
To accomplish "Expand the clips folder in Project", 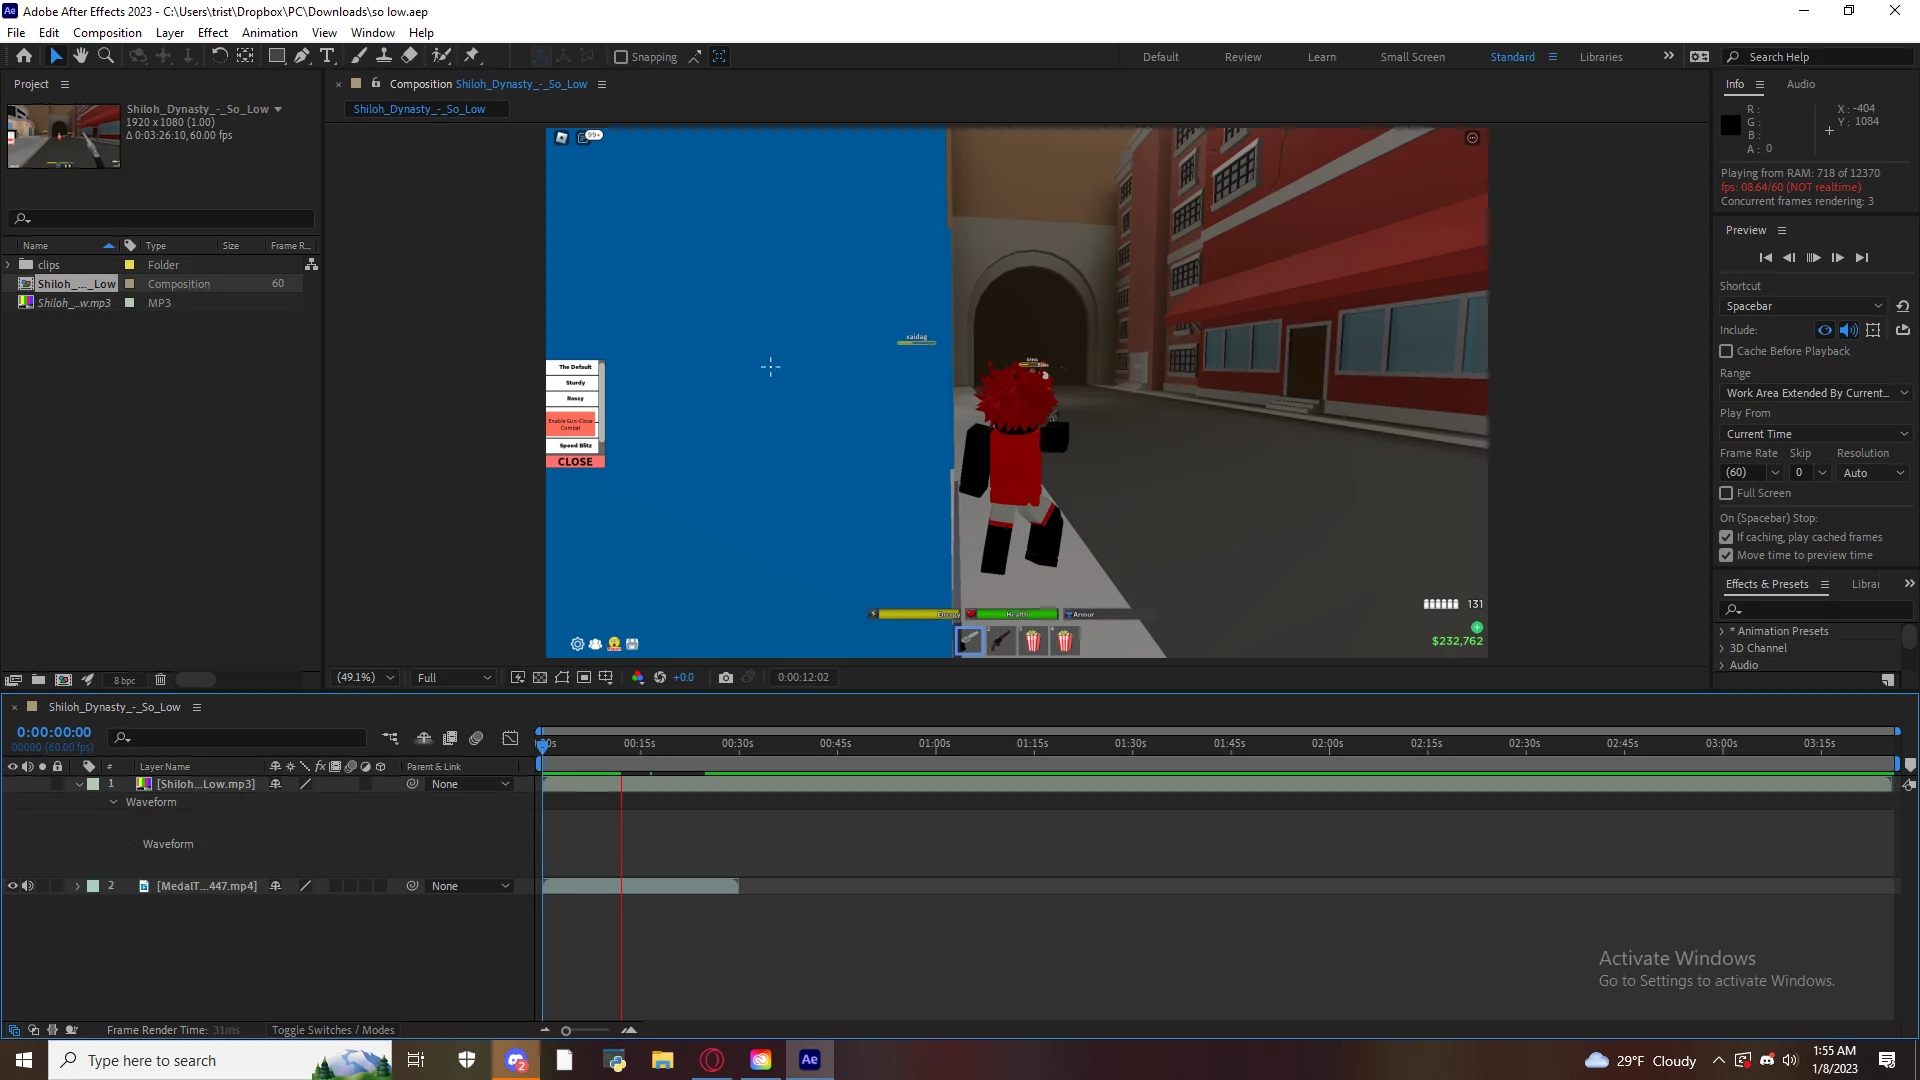I will pos(9,265).
